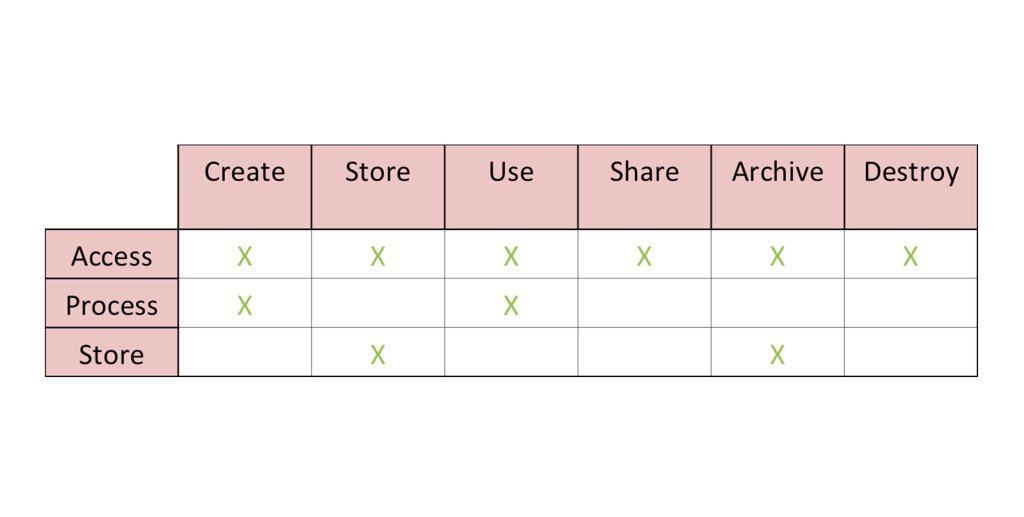Click the Archive column header
This screenshot has width=1024, height=517.
tap(778, 187)
